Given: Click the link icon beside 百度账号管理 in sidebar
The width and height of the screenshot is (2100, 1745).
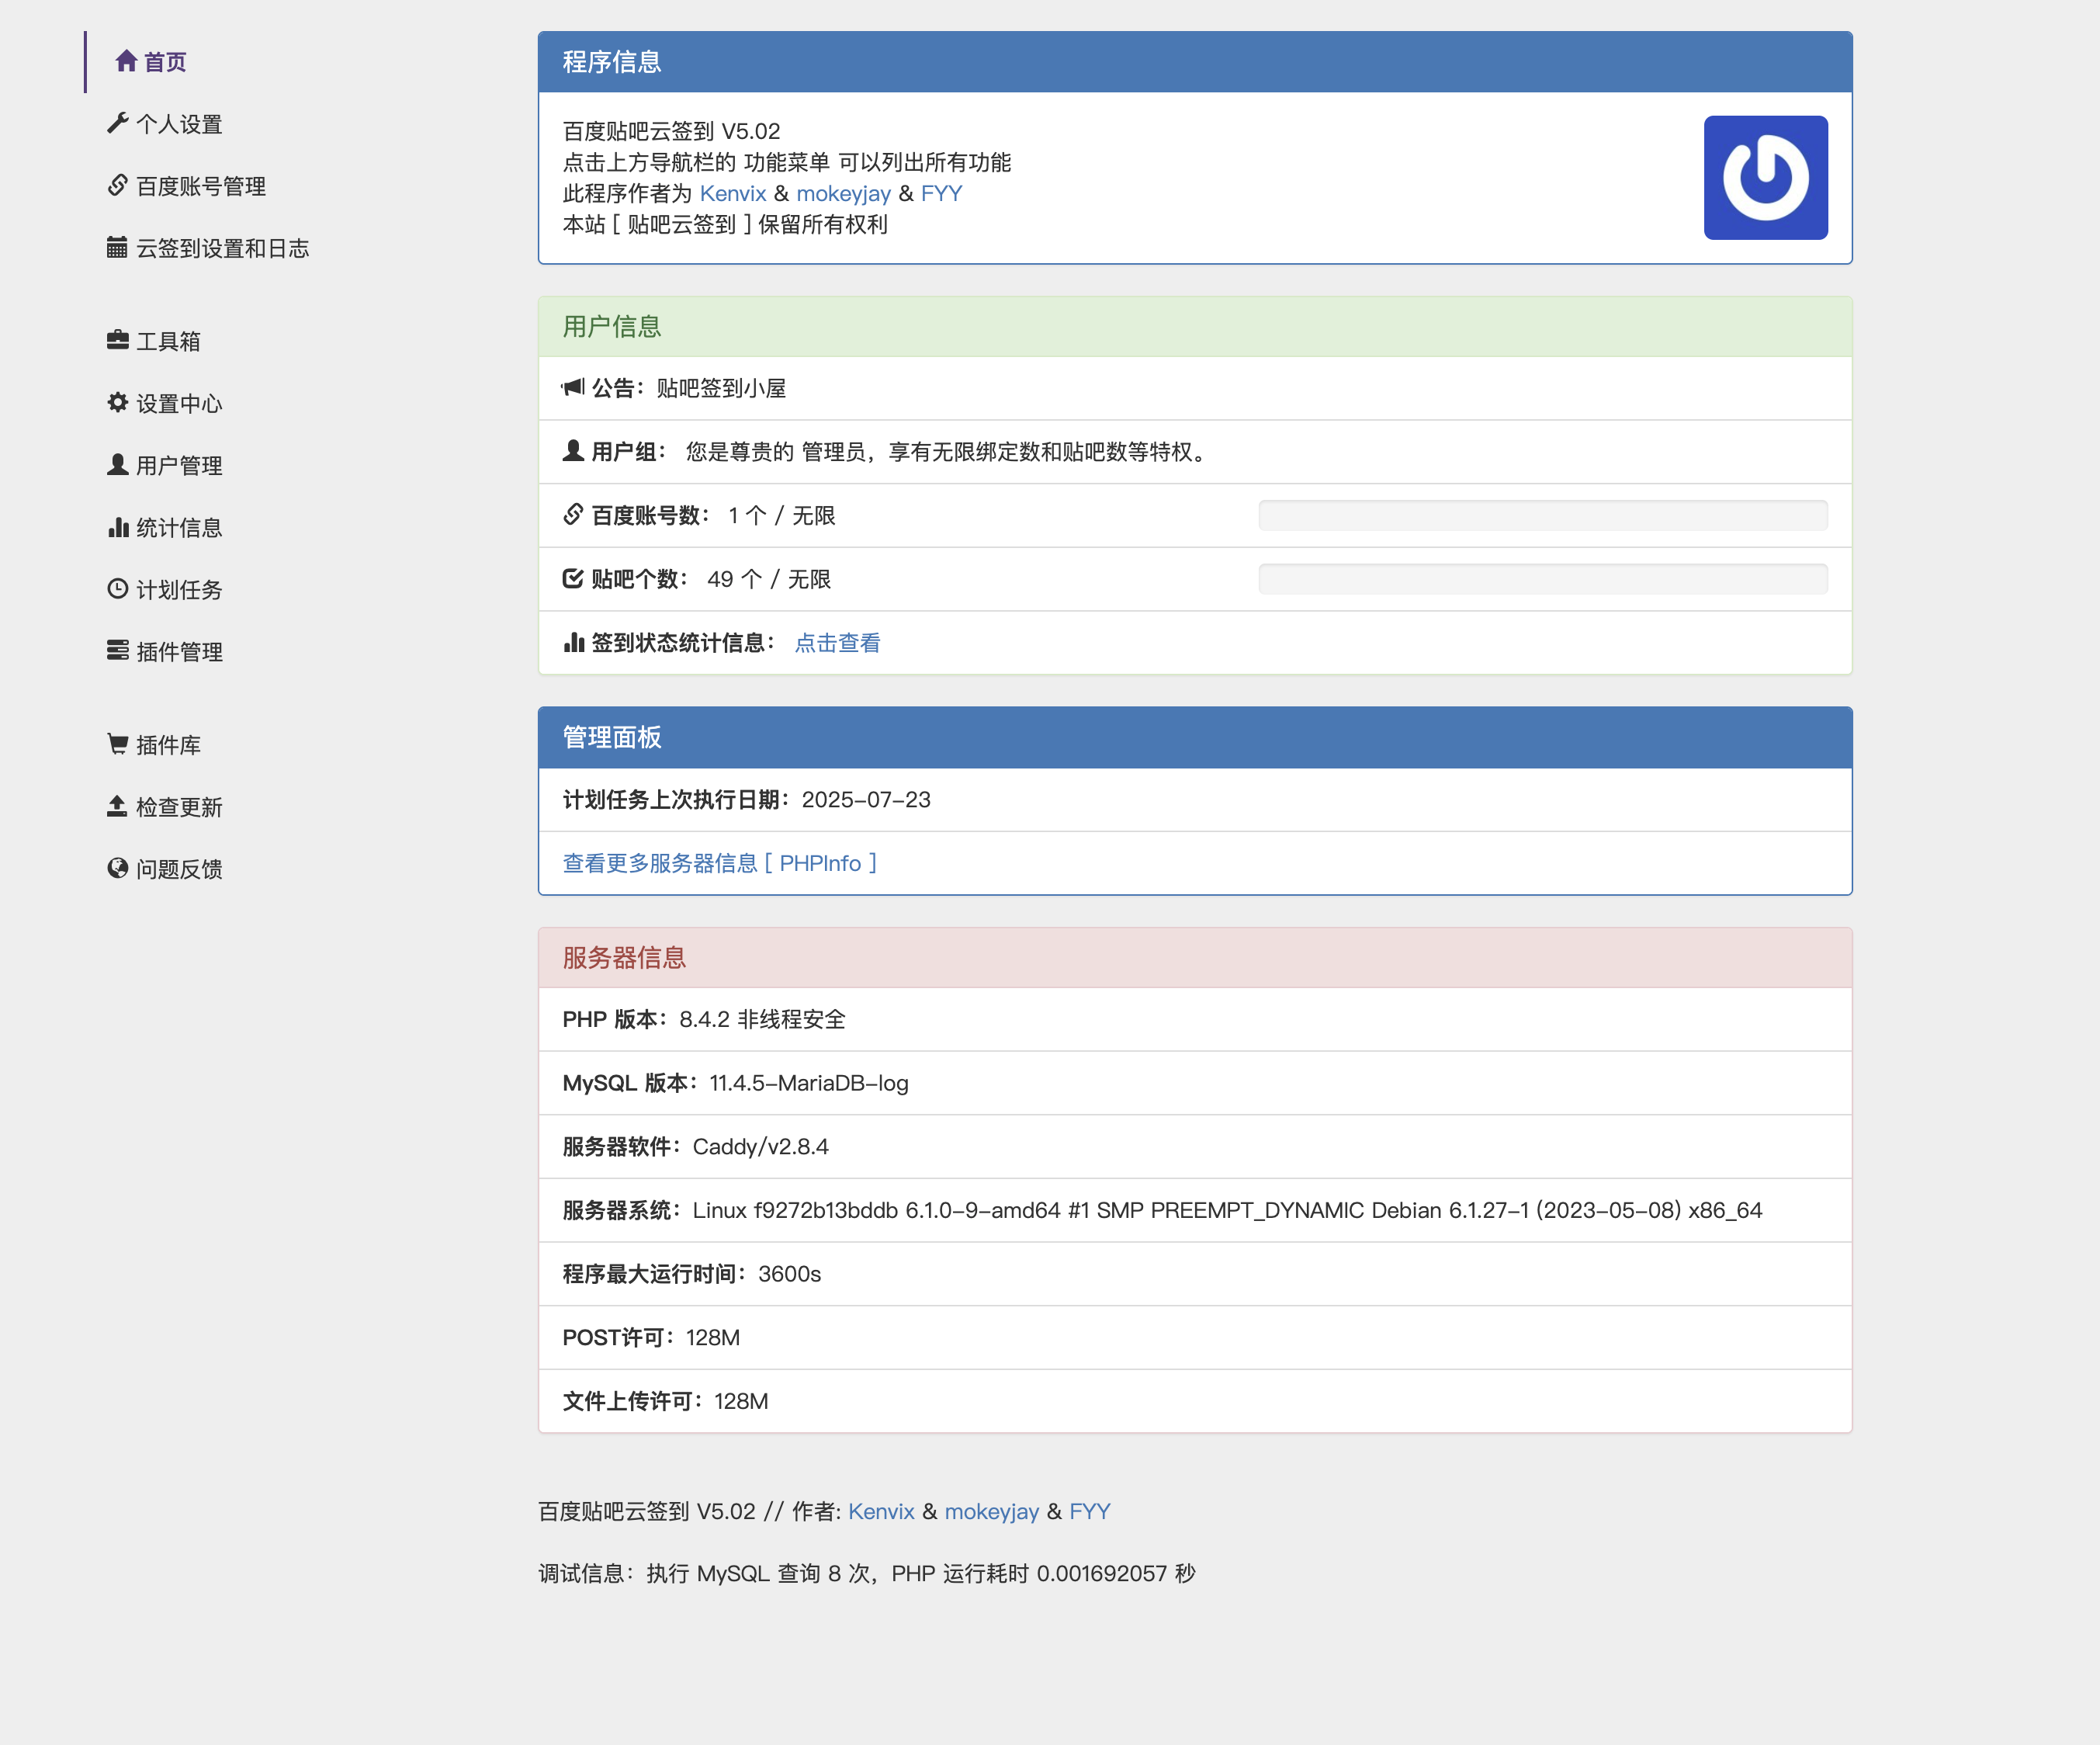Looking at the screenshot, I should 118,185.
